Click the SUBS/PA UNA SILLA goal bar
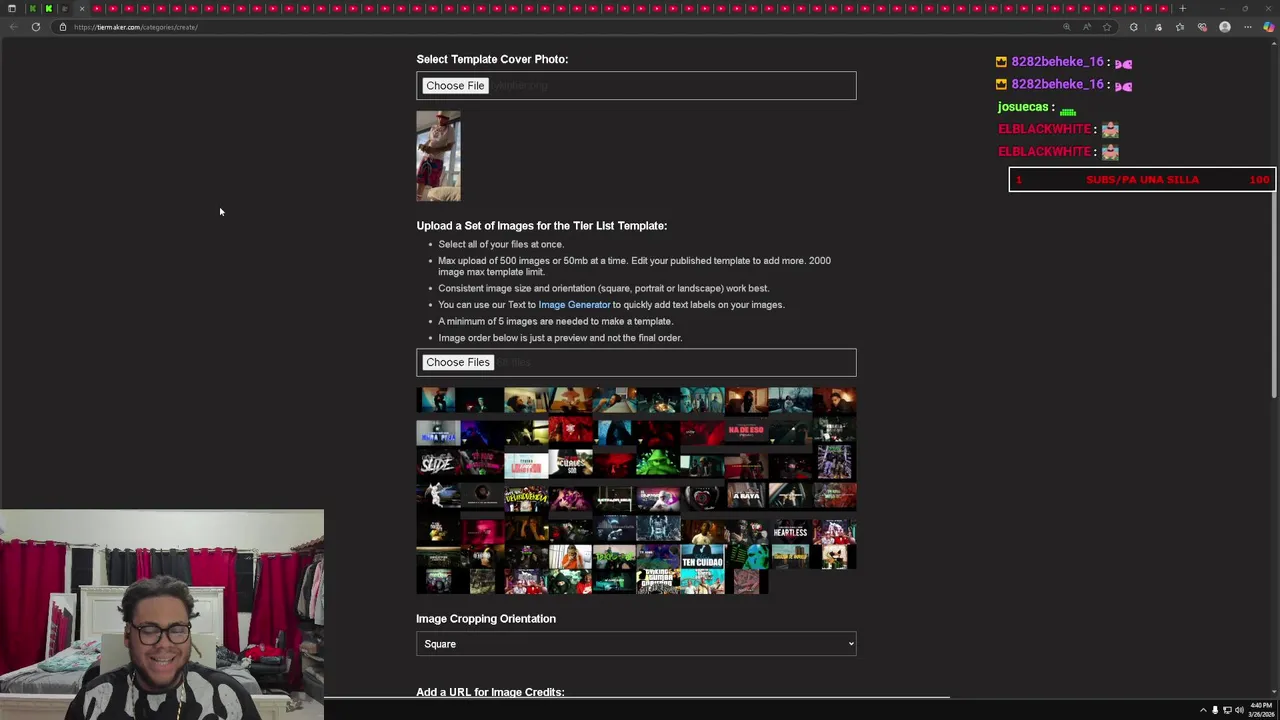Screen dimensions: 1280x720 click(1142, 180)
